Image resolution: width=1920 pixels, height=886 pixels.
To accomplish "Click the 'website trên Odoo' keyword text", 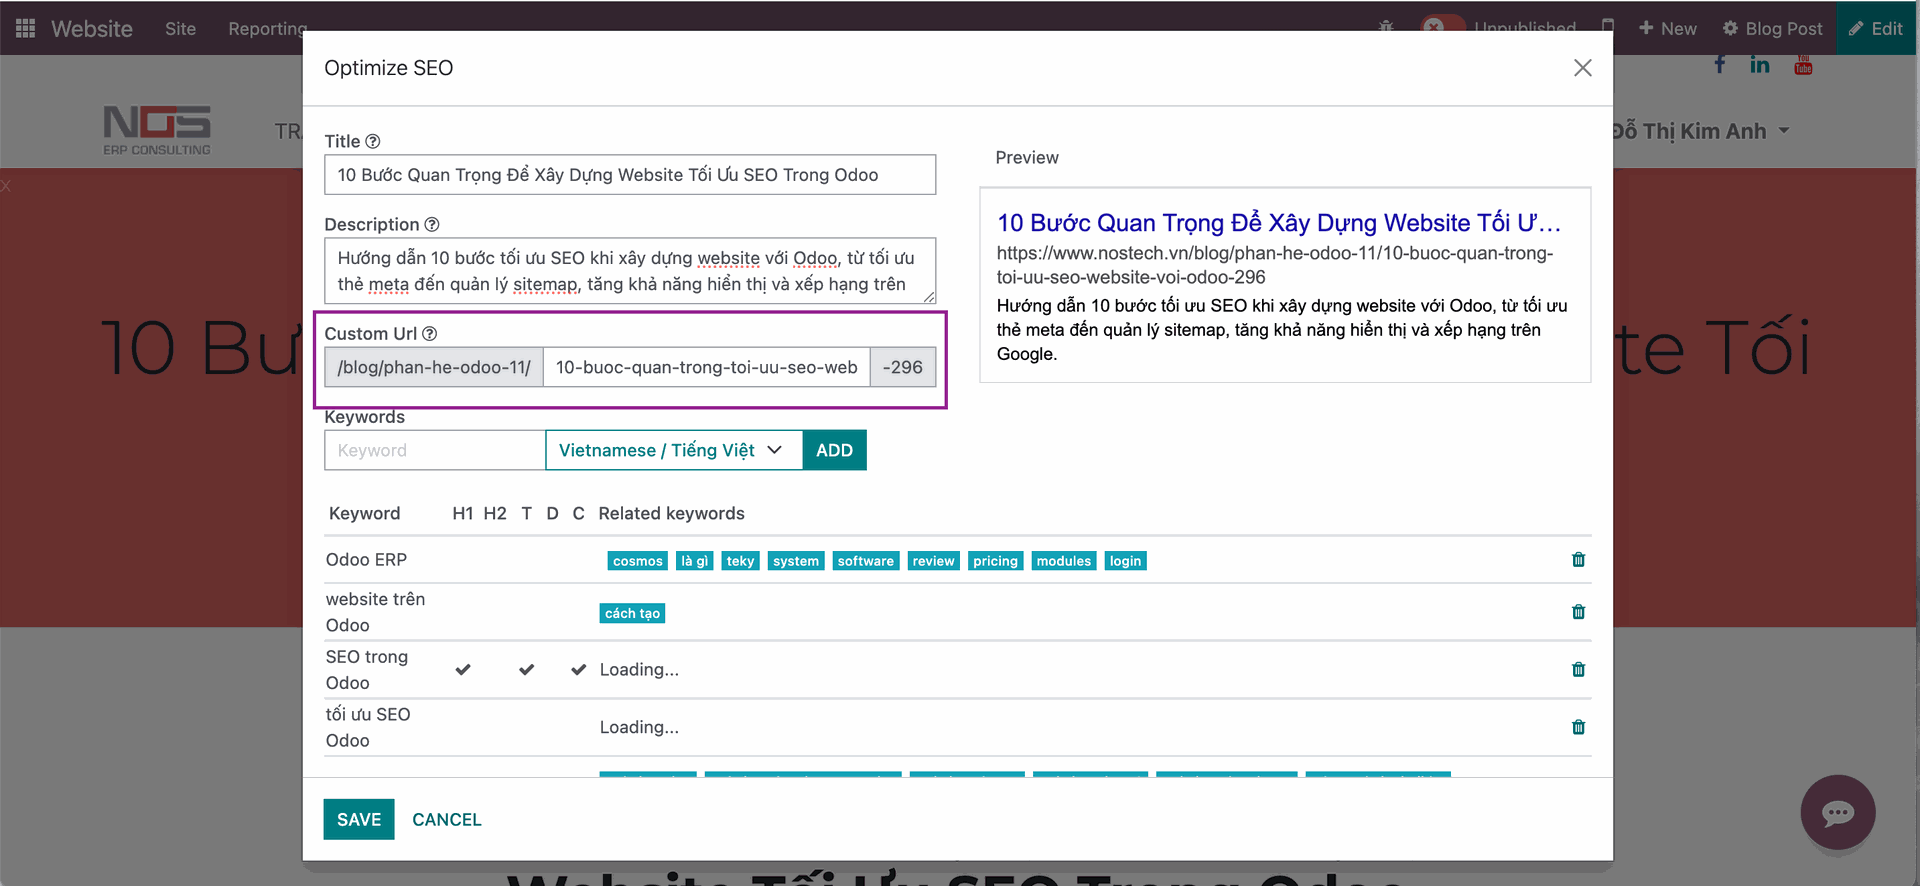I will click(375, 612).
